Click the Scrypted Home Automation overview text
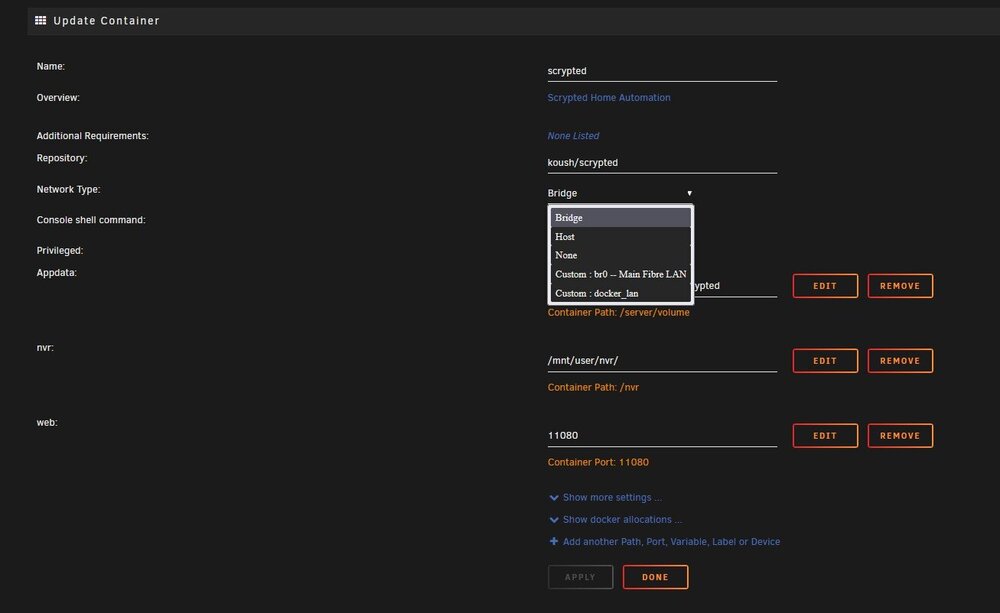Screen dimensions: 1000x613 608,98
